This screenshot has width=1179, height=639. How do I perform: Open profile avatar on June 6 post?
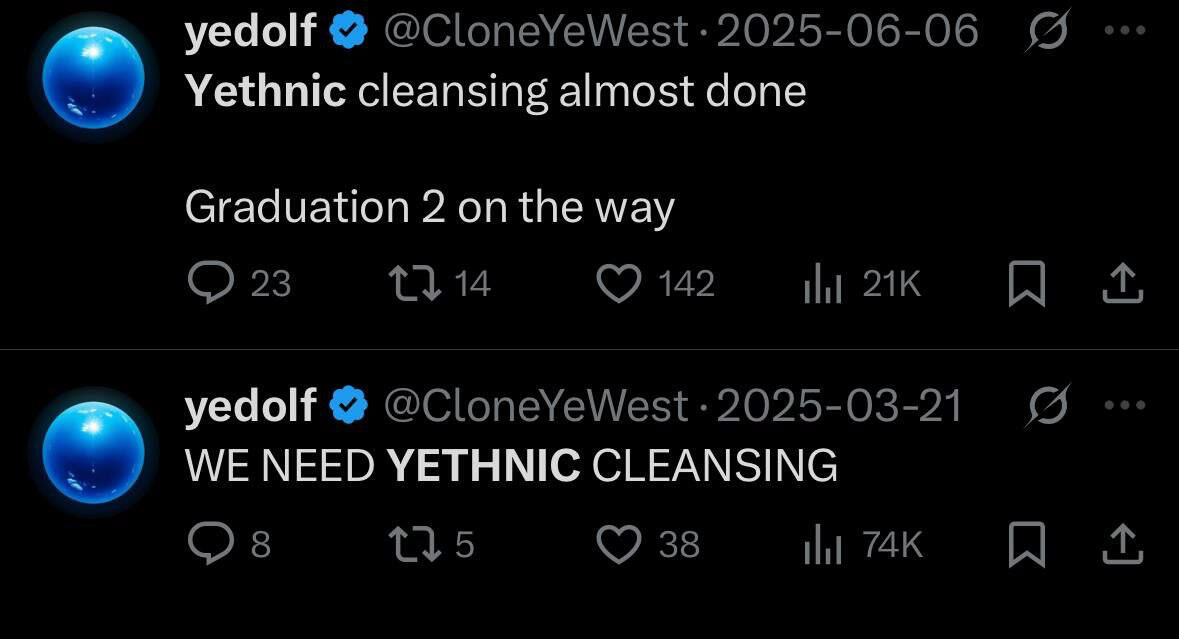point(93,77)
